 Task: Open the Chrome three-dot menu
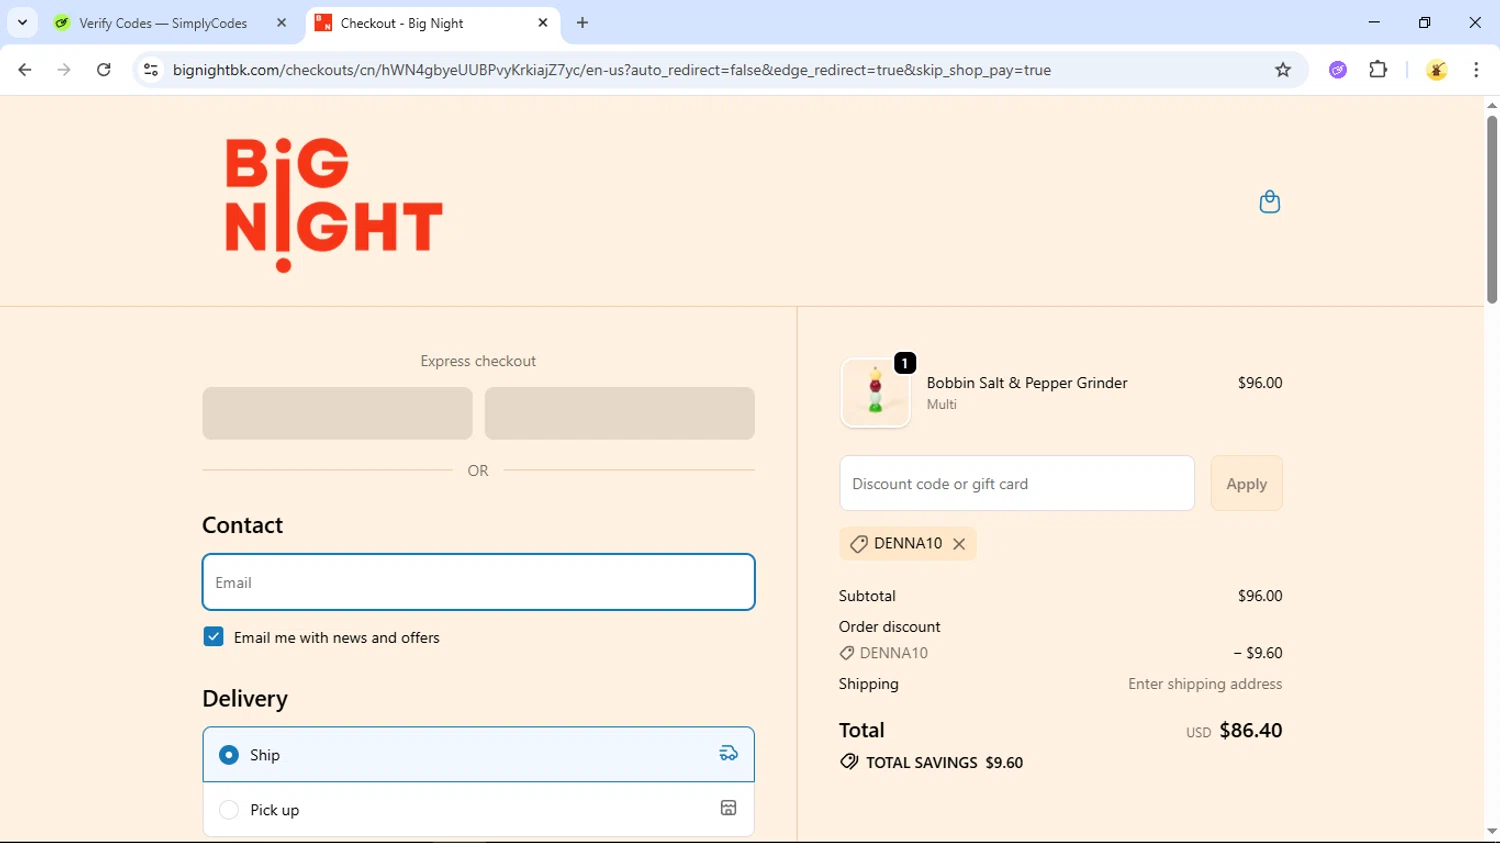1476,70
